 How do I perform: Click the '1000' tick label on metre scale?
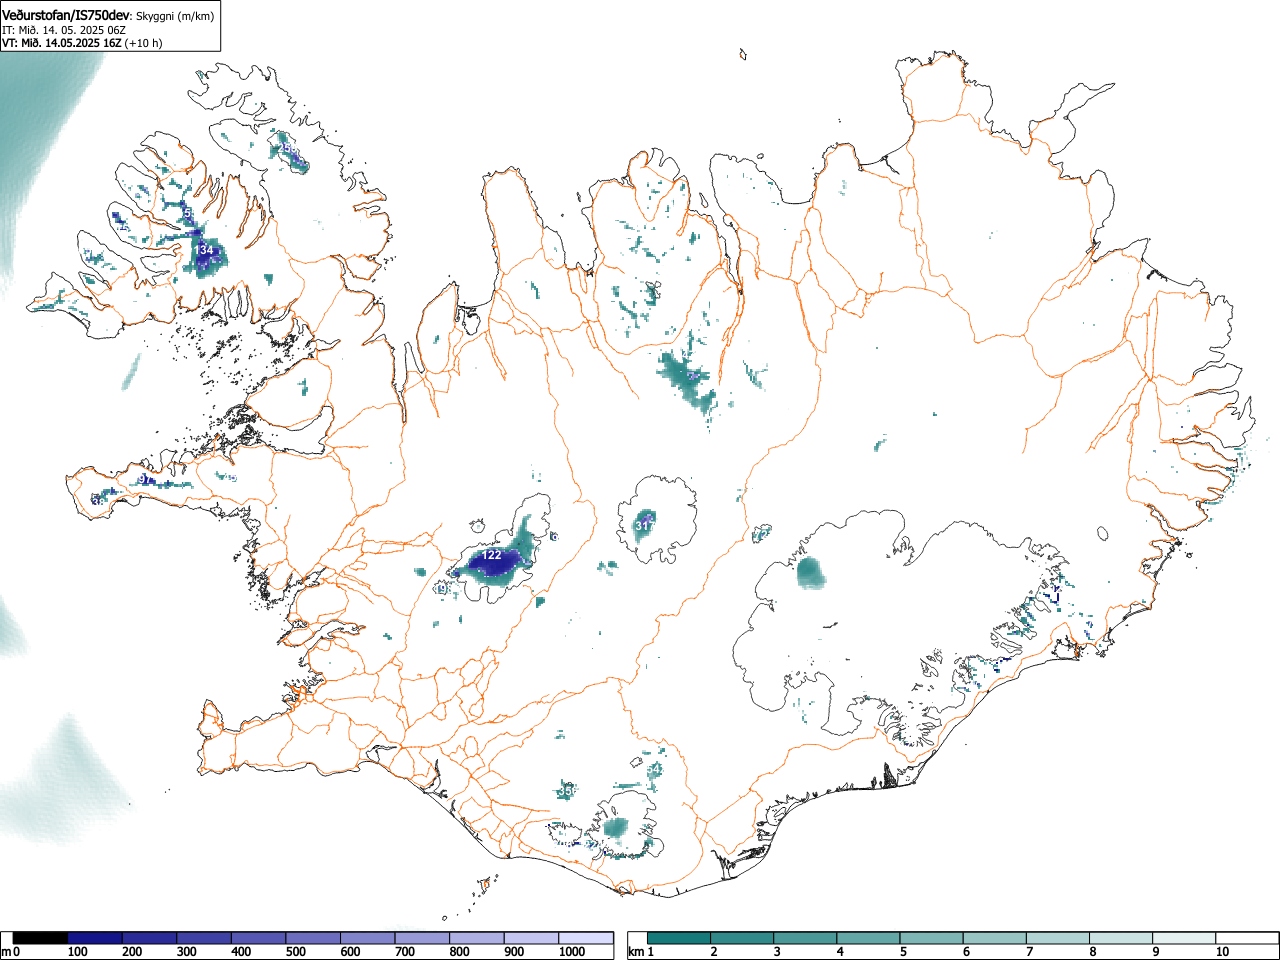[571, 952]
